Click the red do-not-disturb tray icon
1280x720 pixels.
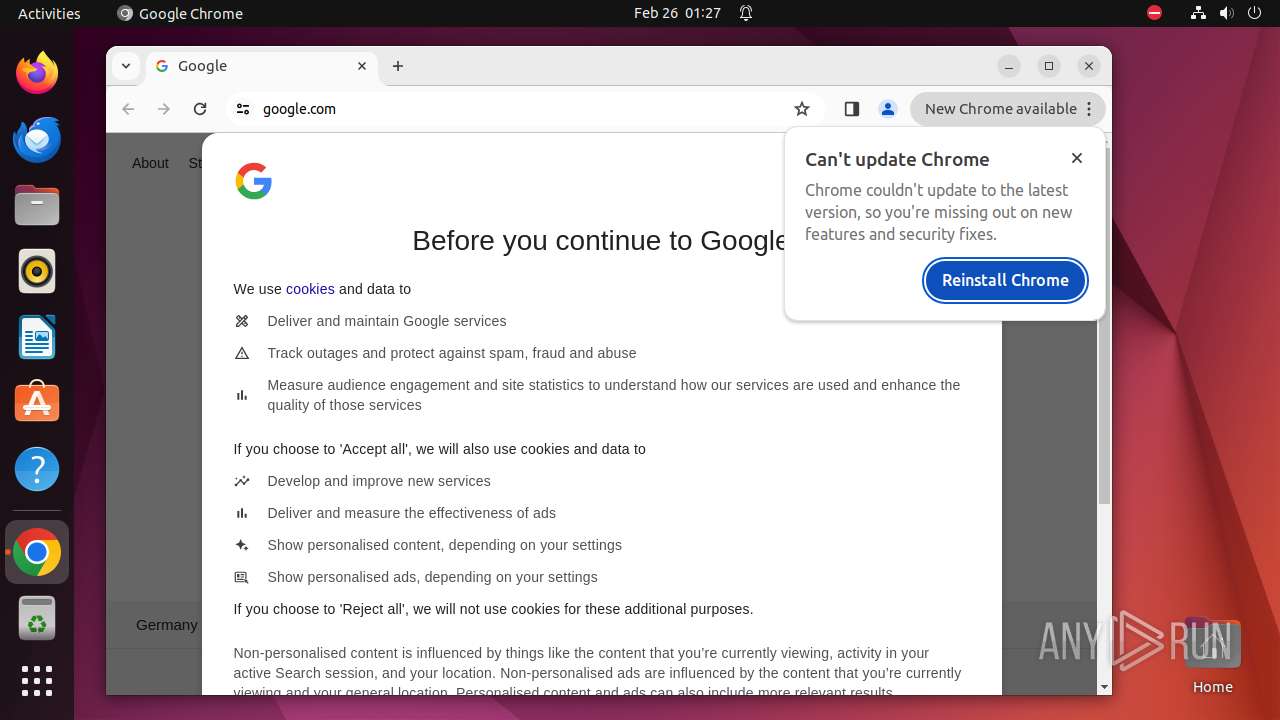(1154, 13)
